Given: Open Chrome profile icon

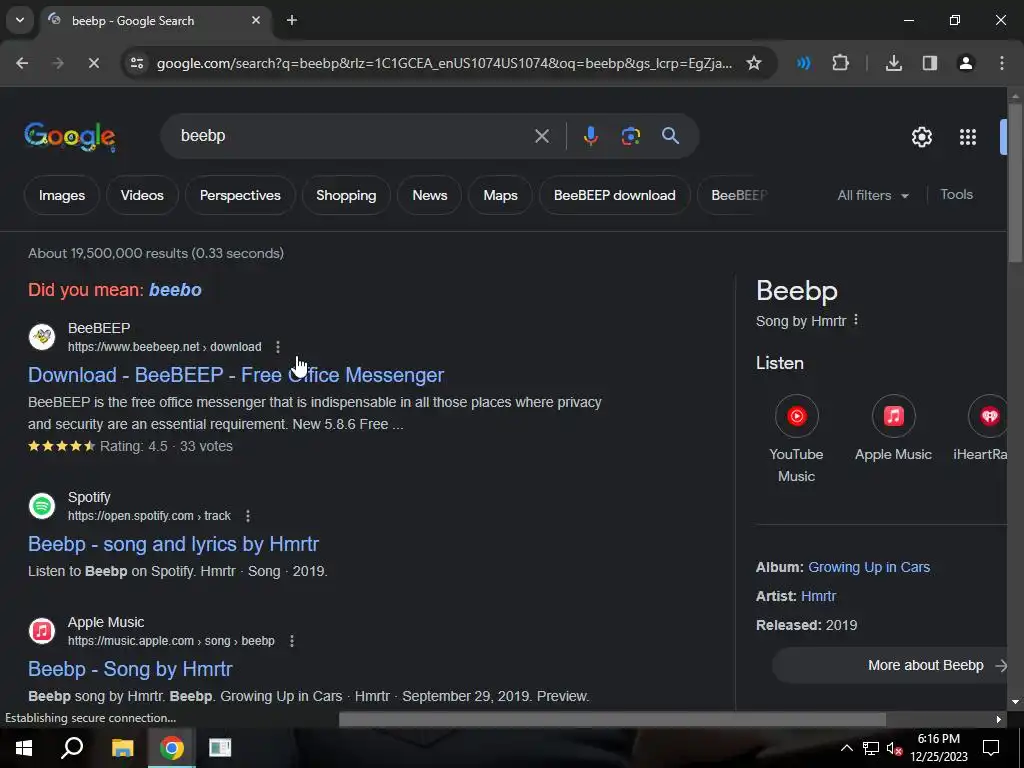Looking at the screenshot, I should click(965, 63).
